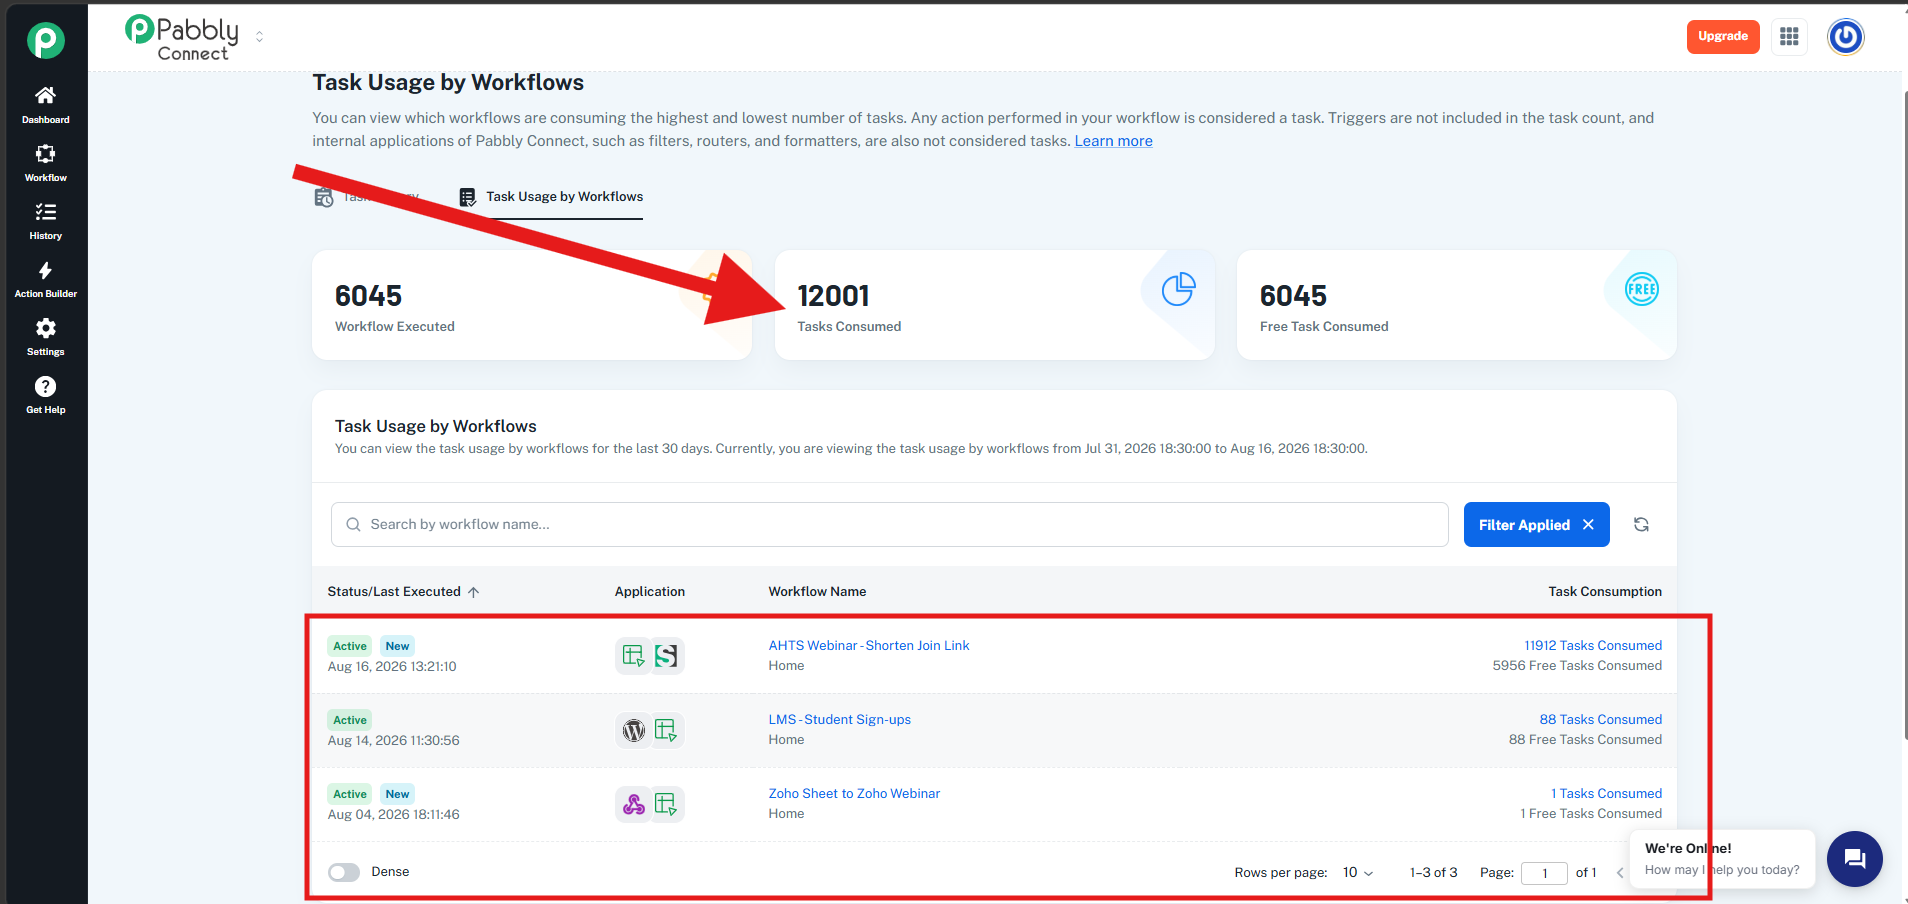1908x904 pixels.
Task: Click the sheet app icon in Zoho row
Action: point(666,804)
